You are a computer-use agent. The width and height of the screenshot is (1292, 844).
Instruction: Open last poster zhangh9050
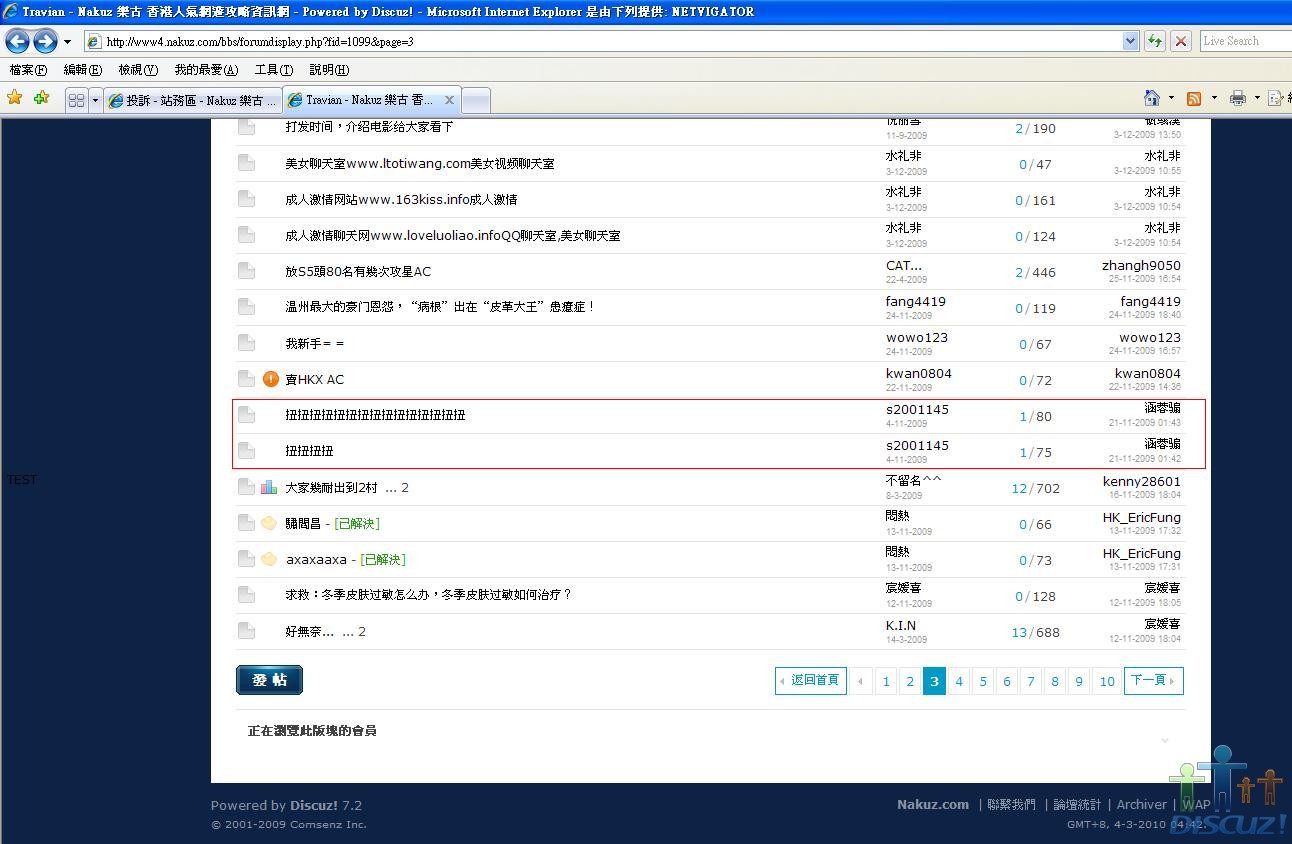pyautogui.click(x=1141, y=265)
